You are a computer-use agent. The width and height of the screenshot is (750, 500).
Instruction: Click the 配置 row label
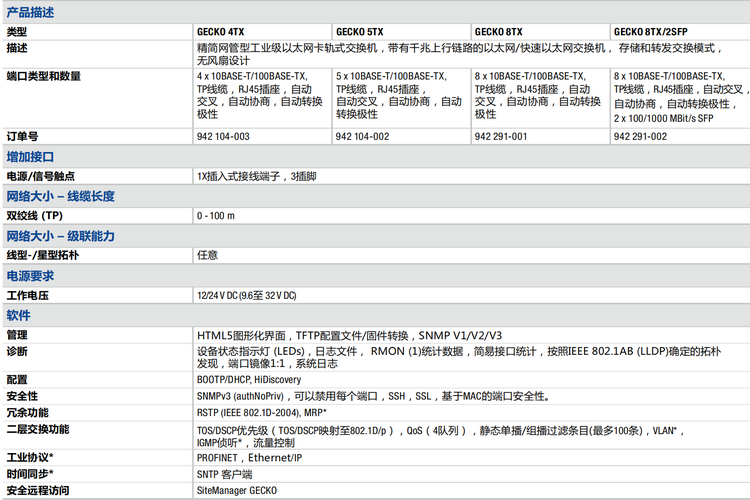click(x=17, y=380)
